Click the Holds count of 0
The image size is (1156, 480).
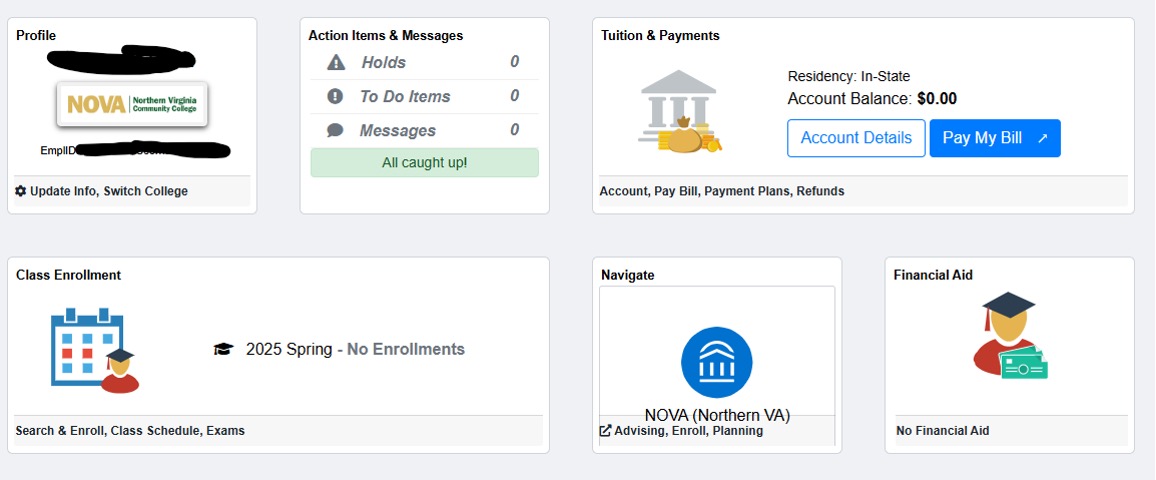(x=515, y=62)
